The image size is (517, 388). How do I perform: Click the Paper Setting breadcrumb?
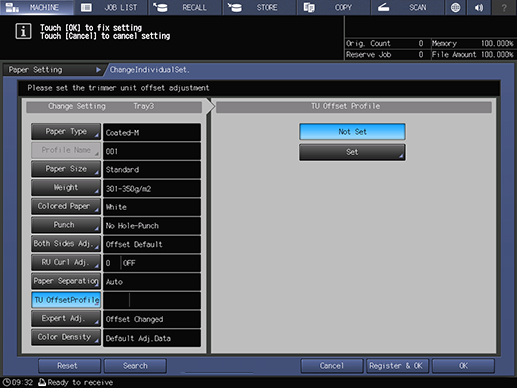55,70
